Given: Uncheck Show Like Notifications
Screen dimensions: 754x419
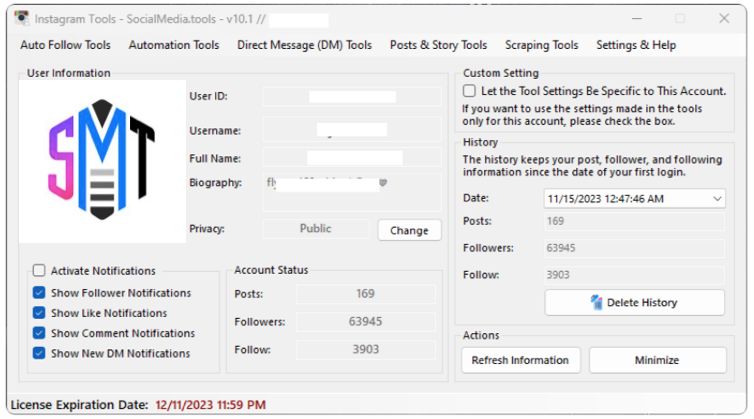Looking at the screenshot, I should pyautogui.click(x=39, y=313).
